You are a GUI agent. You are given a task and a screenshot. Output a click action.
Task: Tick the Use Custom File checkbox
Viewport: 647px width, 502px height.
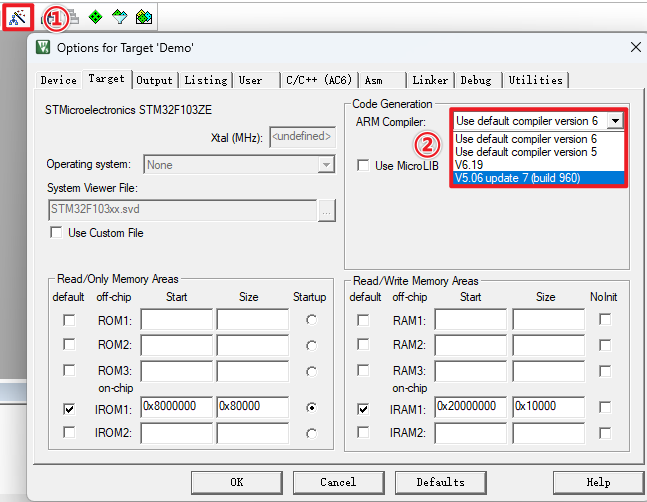57,233
